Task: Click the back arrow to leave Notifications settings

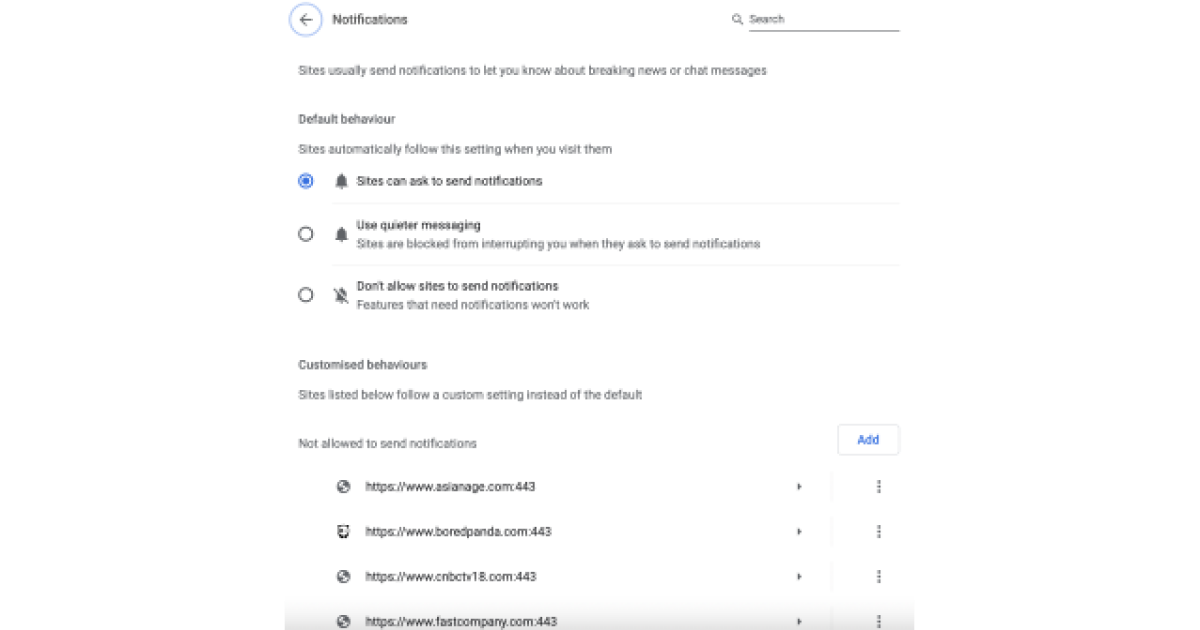Action: [305, 19]
